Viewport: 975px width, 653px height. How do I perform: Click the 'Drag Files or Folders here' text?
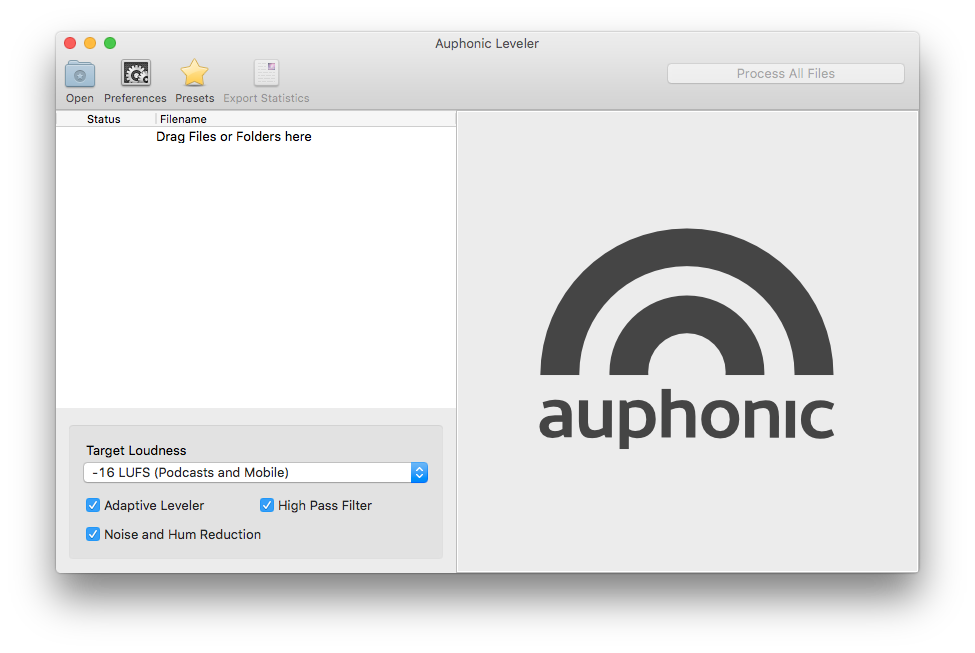(234, 137)
